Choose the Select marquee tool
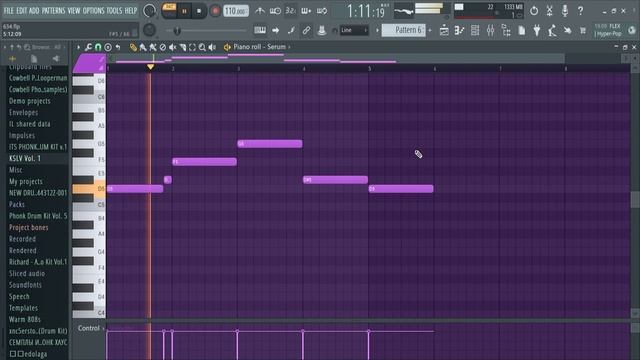This screenshot has height=360, width=640. pos(192,47)
